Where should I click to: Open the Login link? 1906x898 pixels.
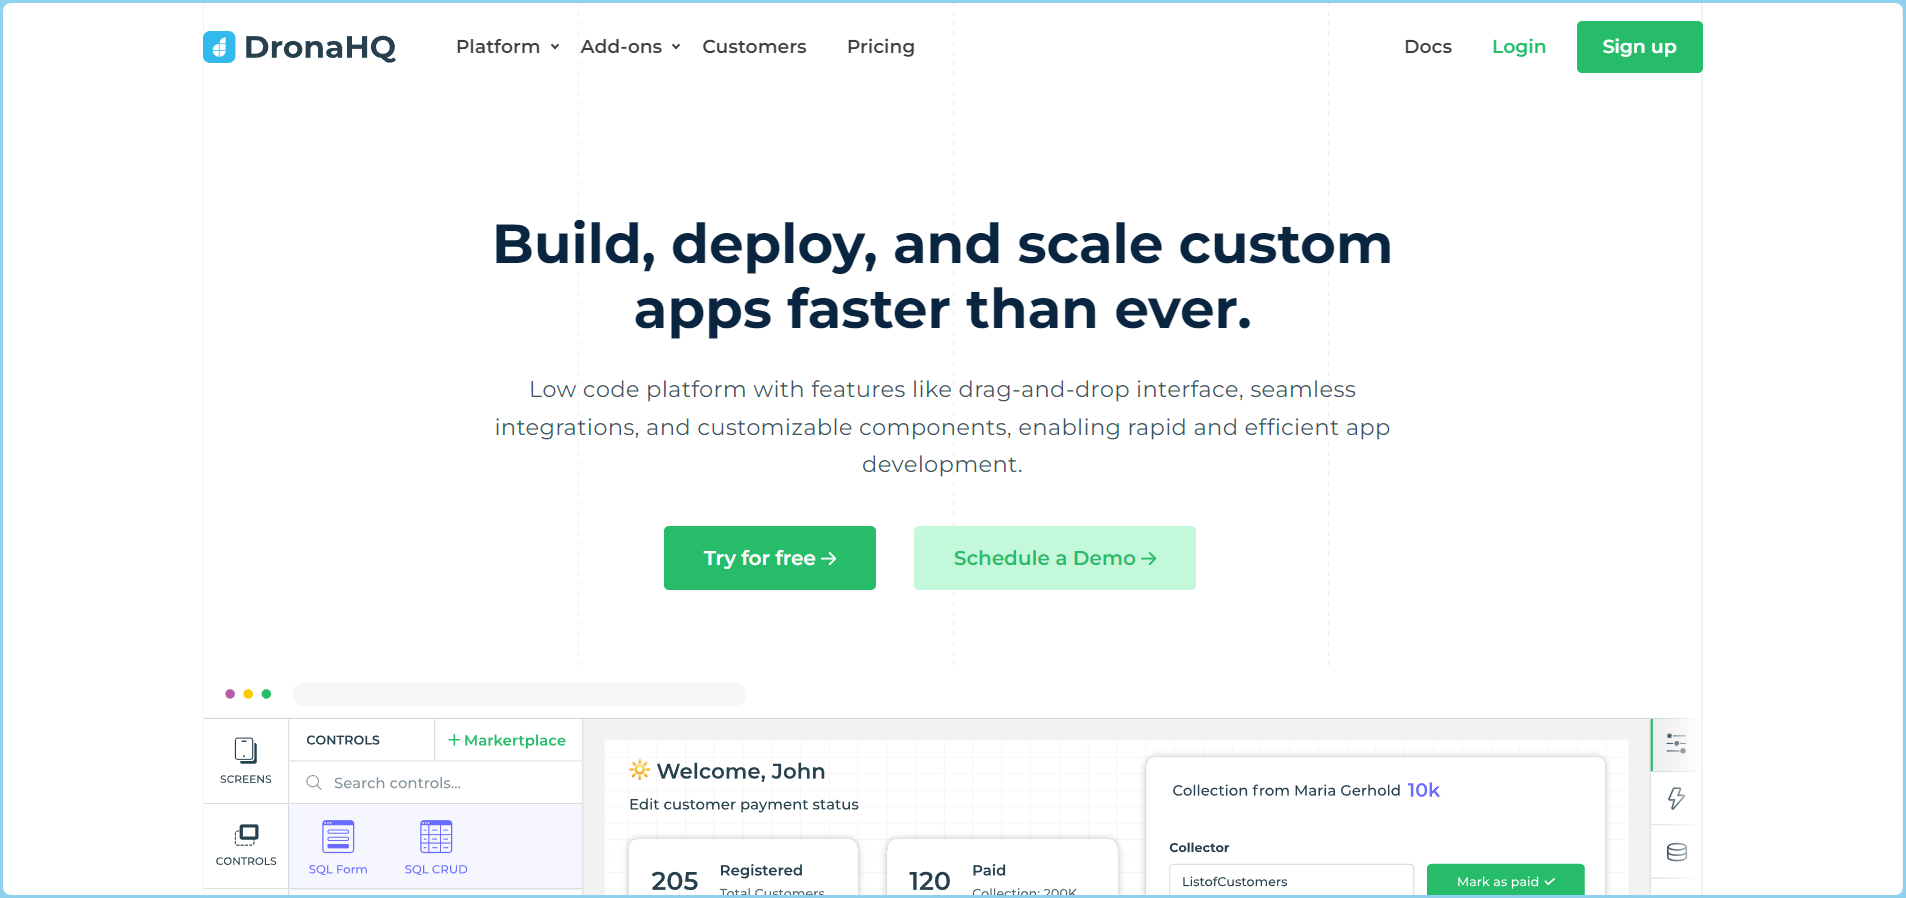tap(1518, 47)
